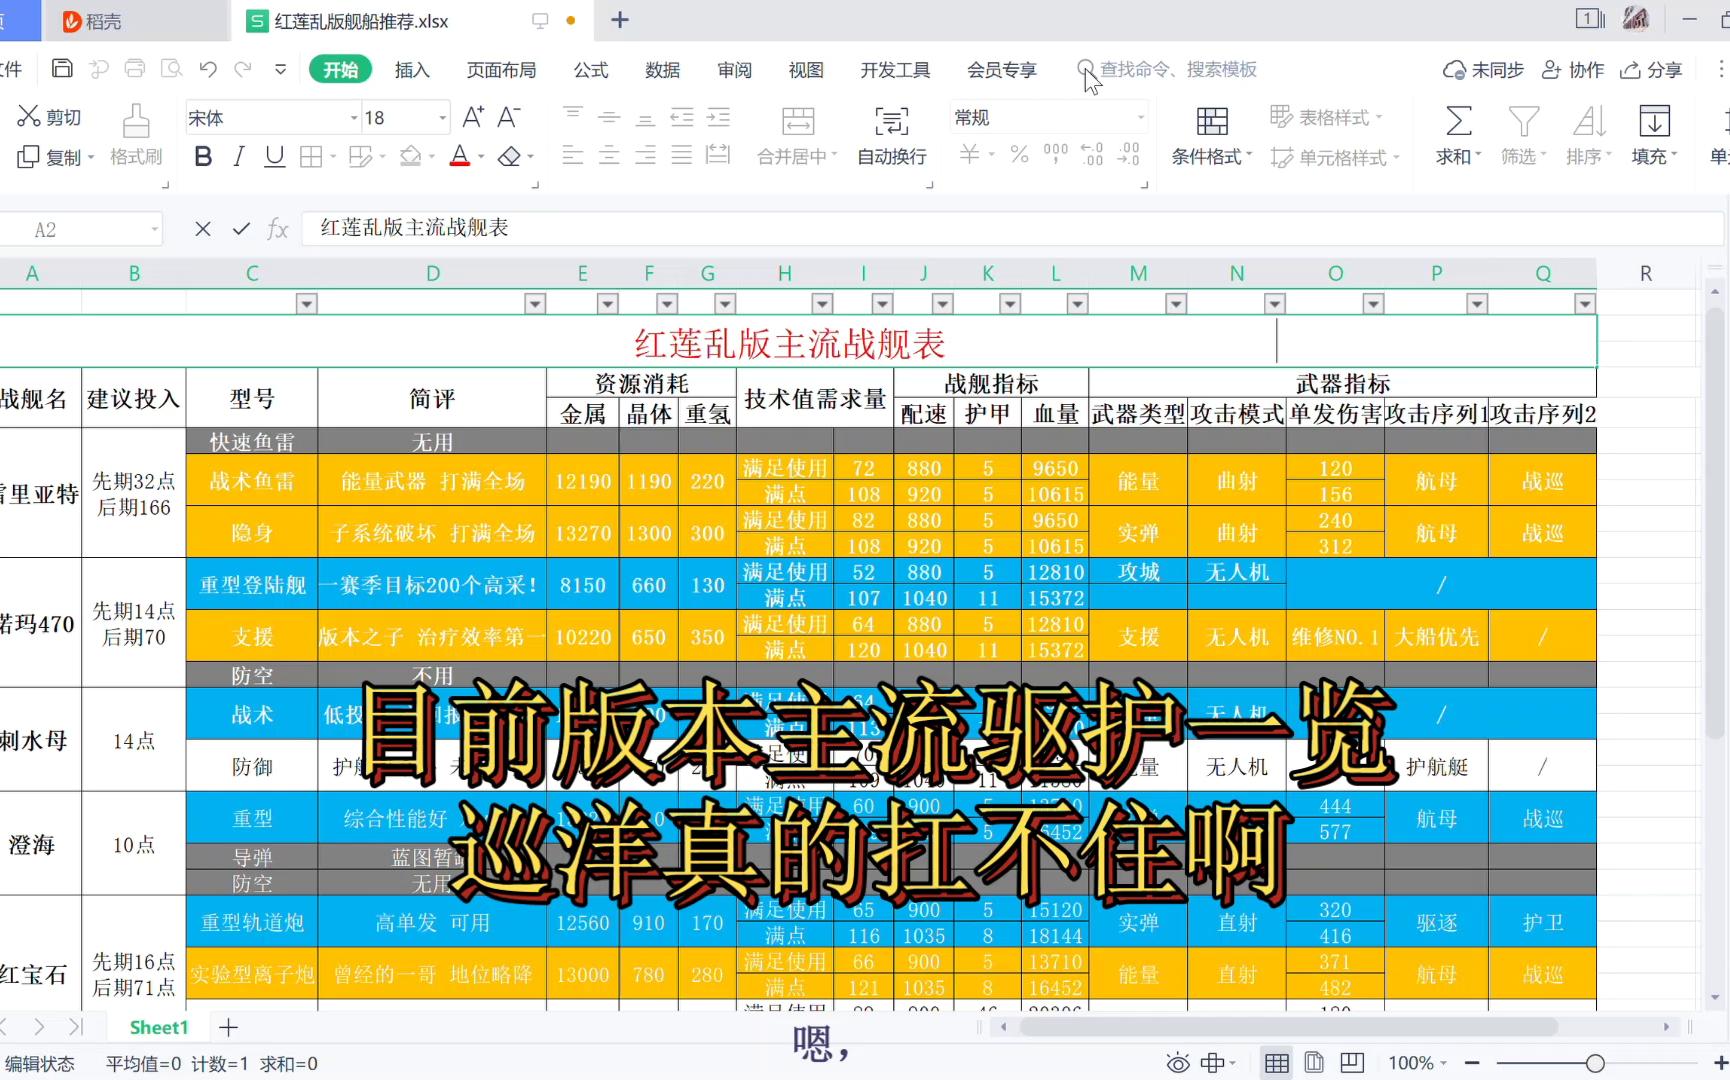1730x1080 pixels.
Task: Cancel edit with X in formula bar
Action: point(203,229)
